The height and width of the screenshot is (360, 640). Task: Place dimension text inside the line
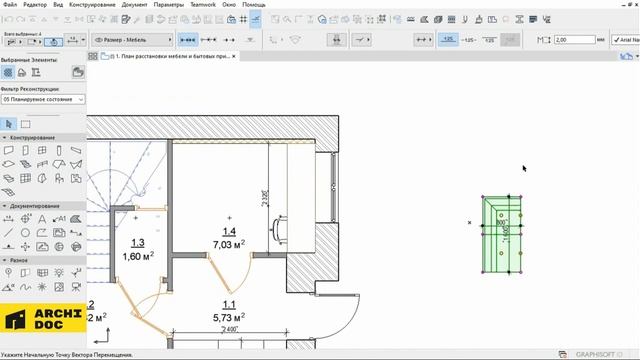pos(469,40)
